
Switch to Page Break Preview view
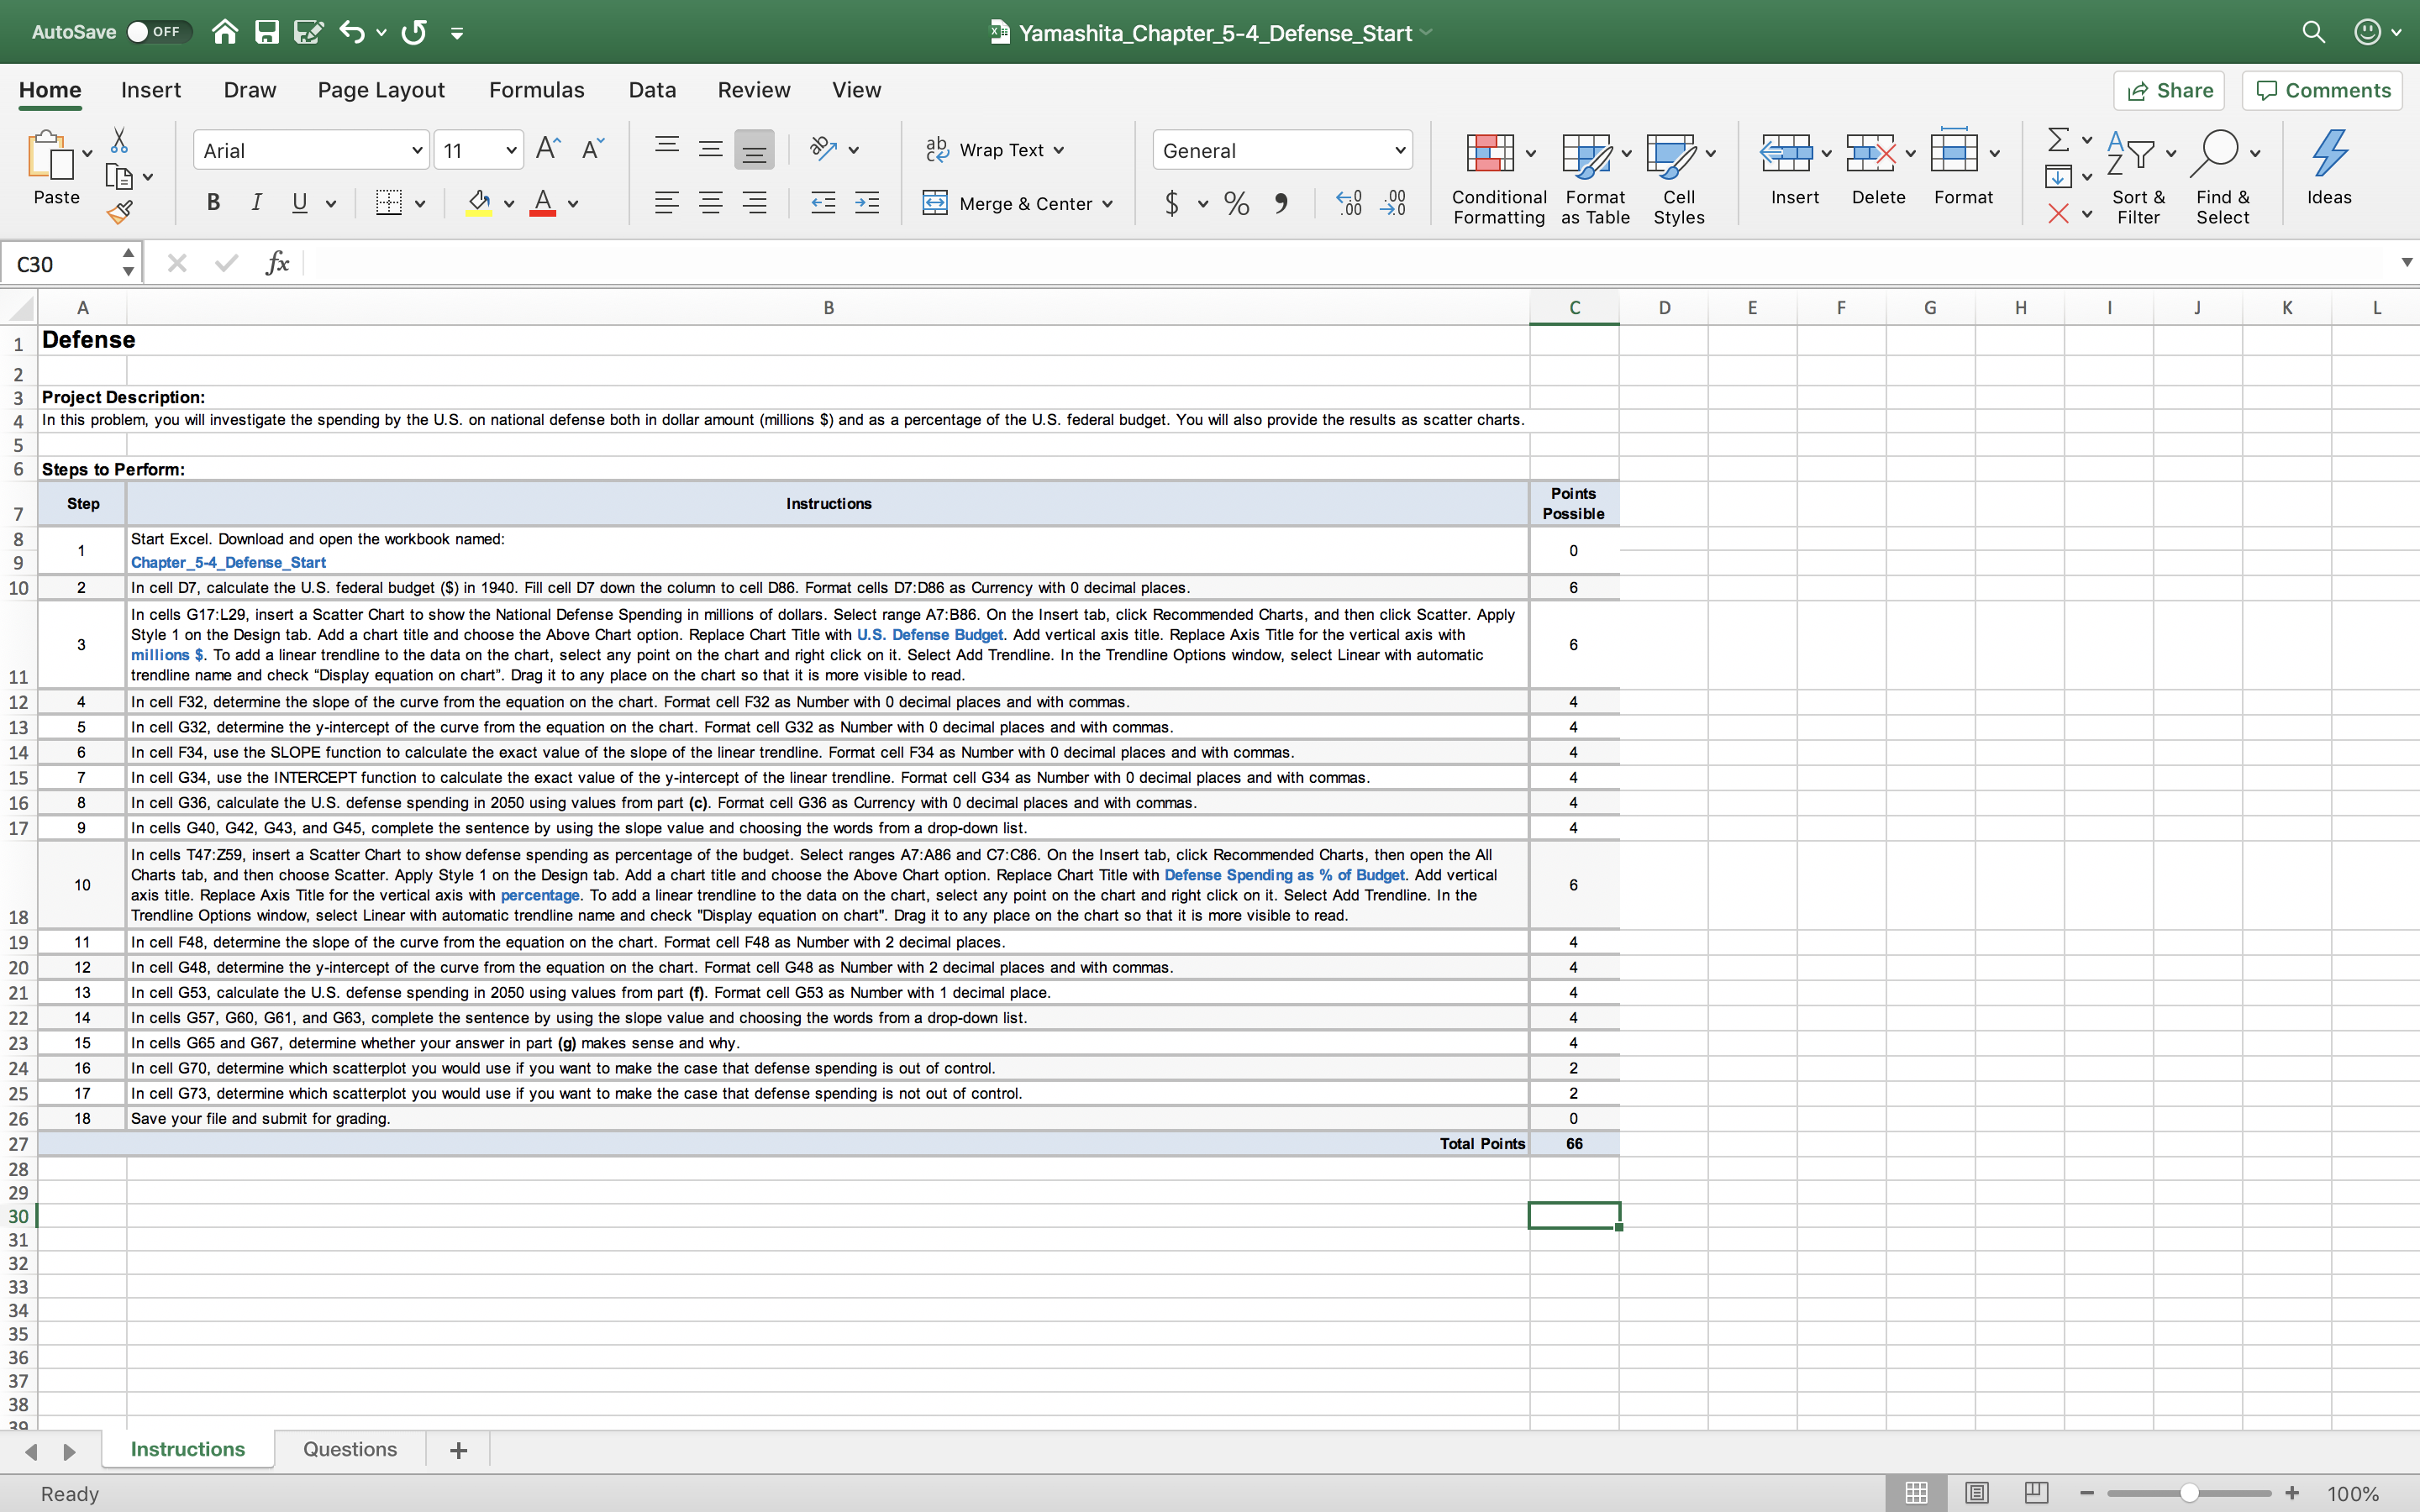click(x=2036, y=1492)
